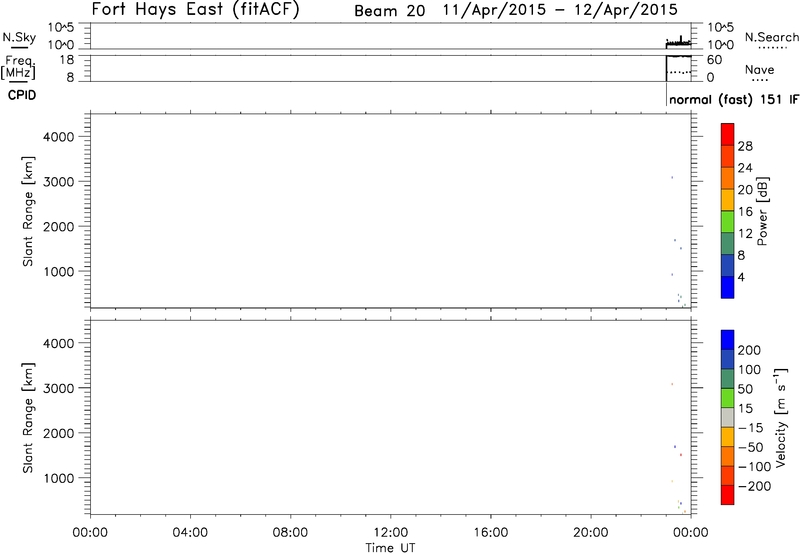800x554 pixels.
Task: Click the 'N.Sky' axis label
Action: click(x=19, y=37)
